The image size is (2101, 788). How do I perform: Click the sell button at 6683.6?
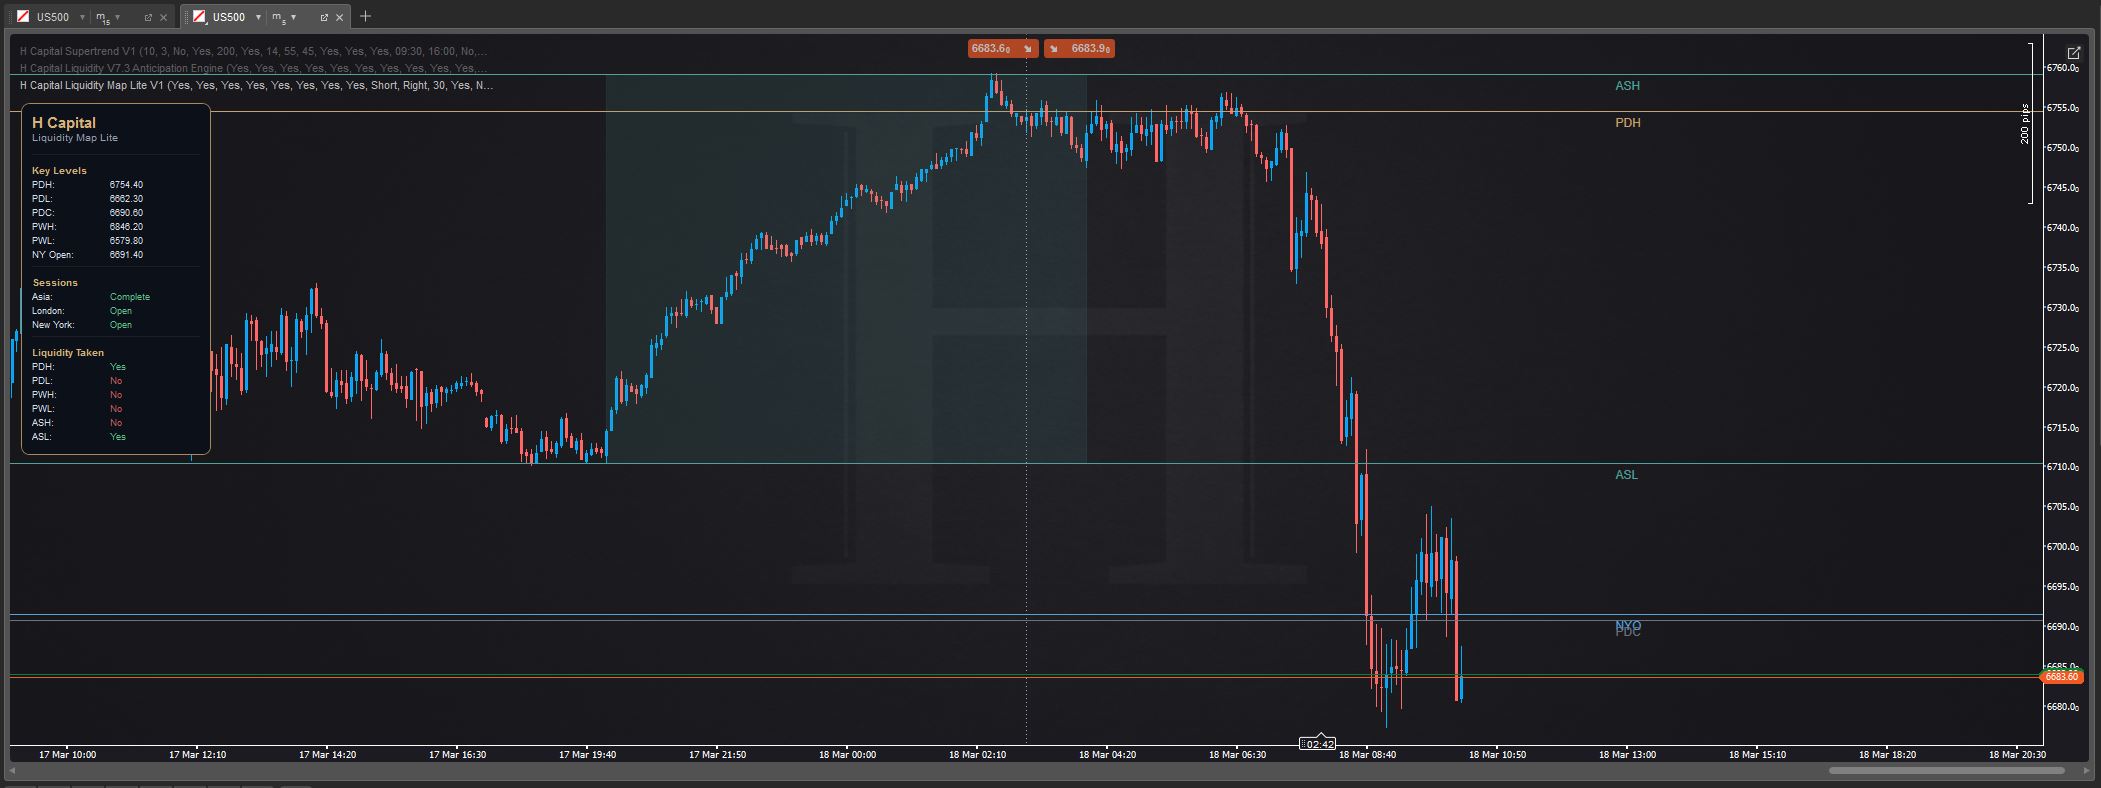coord(1003,48)
